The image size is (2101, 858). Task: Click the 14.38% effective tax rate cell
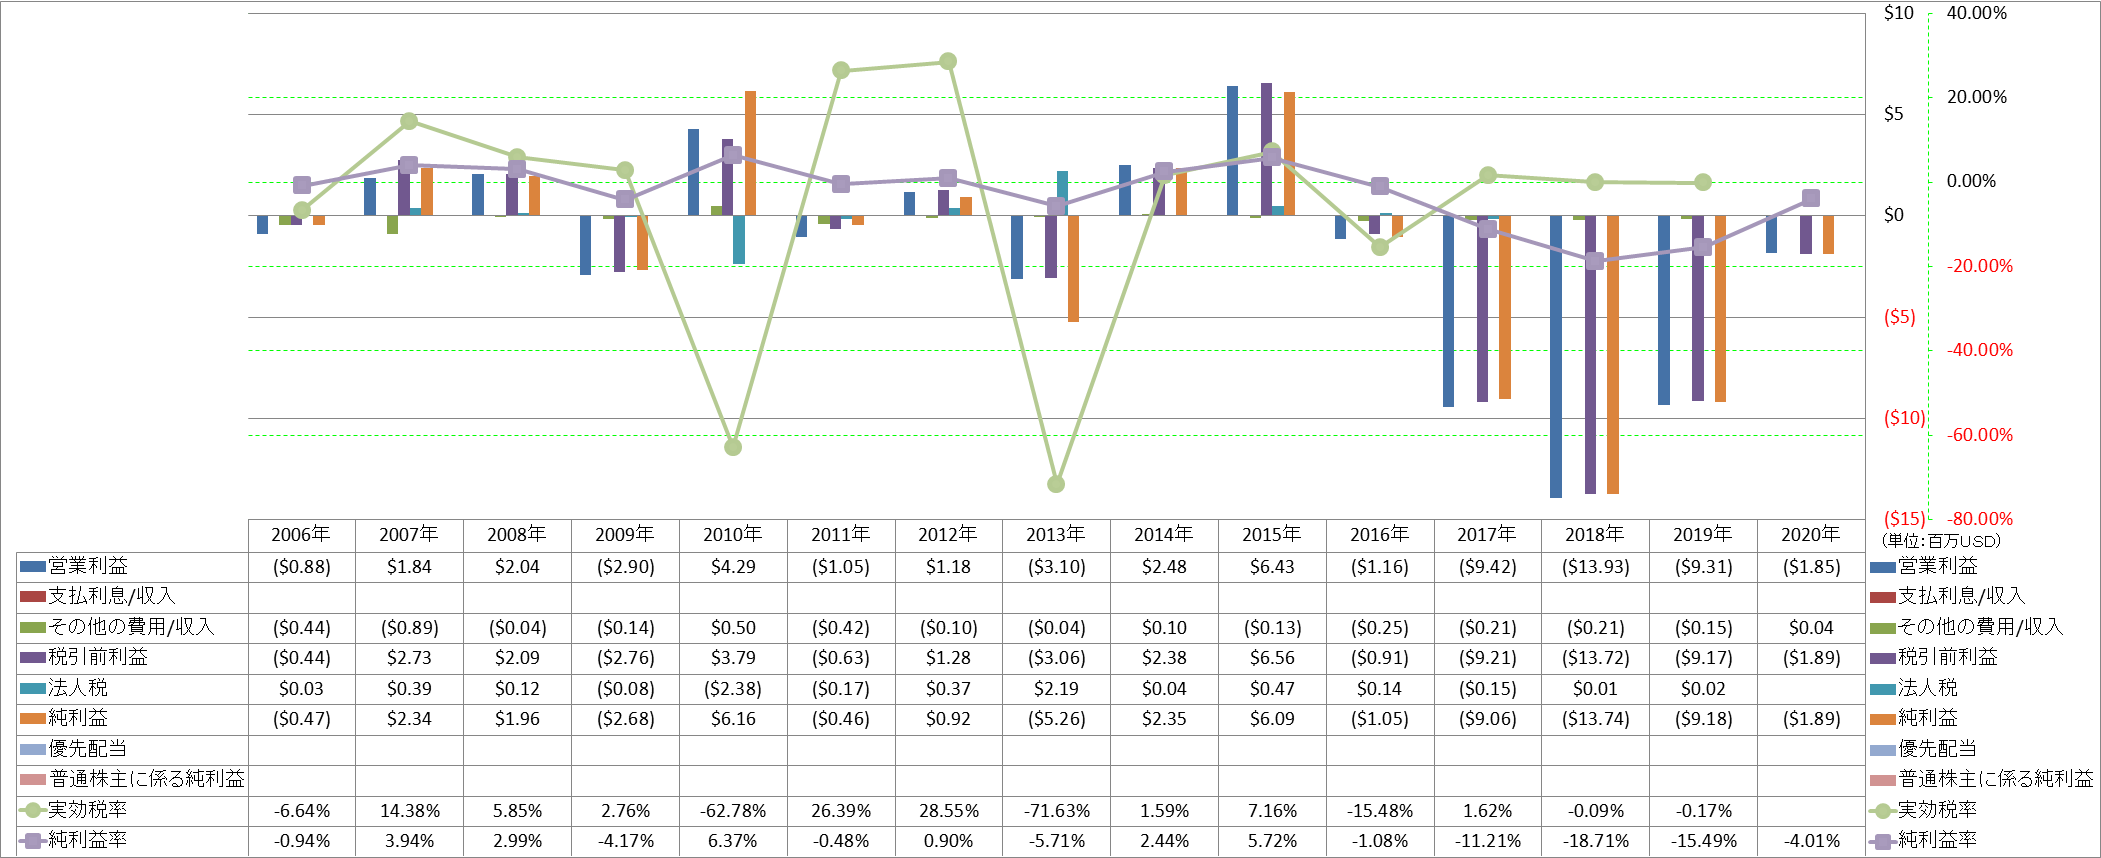coord(409,811)
